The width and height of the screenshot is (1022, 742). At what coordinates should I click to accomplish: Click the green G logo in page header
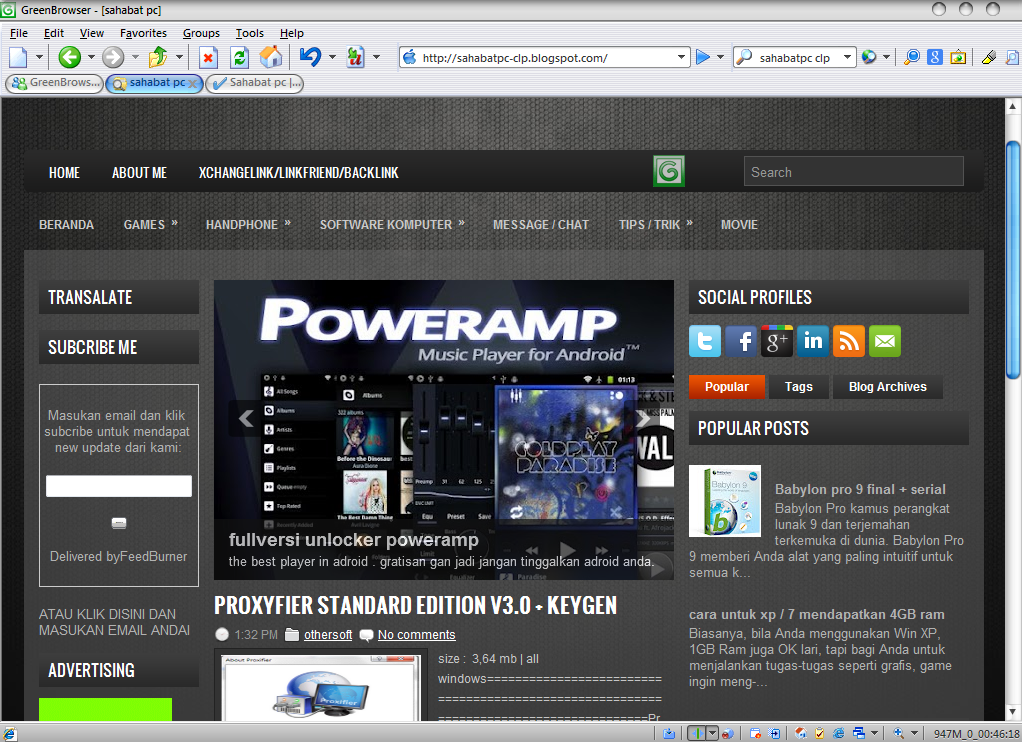tap(669, 171)
